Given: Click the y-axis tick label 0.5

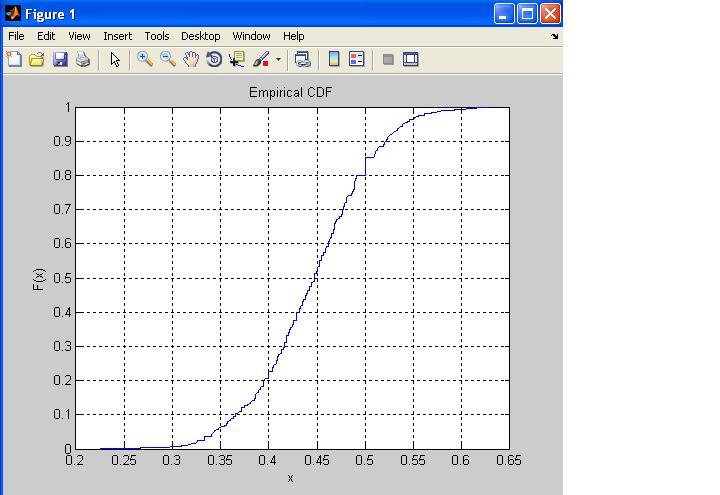Looking at the screenshot, I should coord(62,278).
